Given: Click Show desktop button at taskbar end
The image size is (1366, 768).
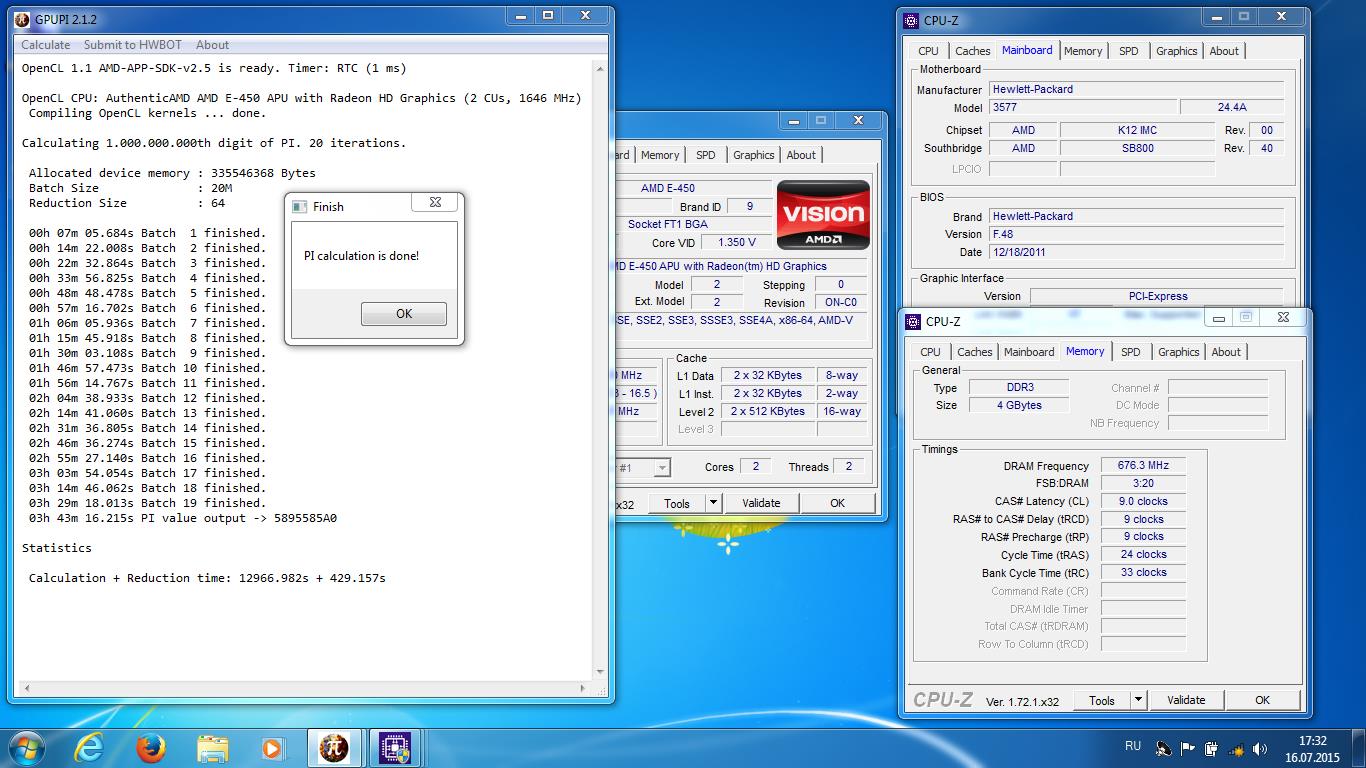Looking at the screenshot, I should (1359, 748).
